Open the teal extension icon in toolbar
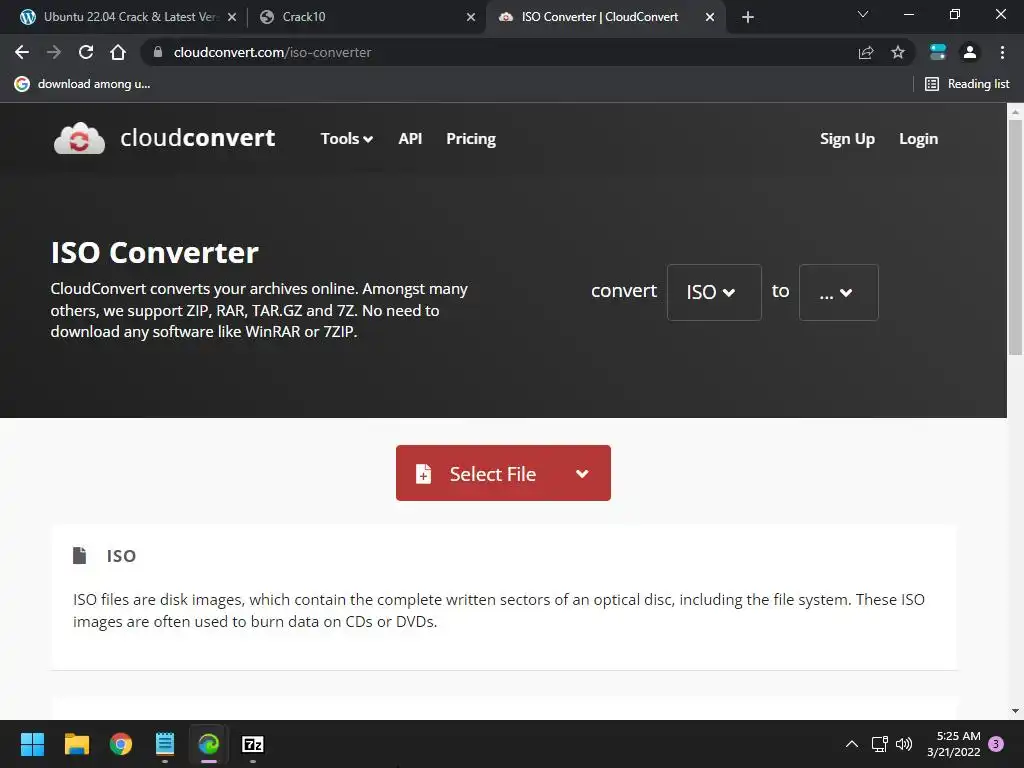This screenshot has height=768, width=1024. click(938, 52)
